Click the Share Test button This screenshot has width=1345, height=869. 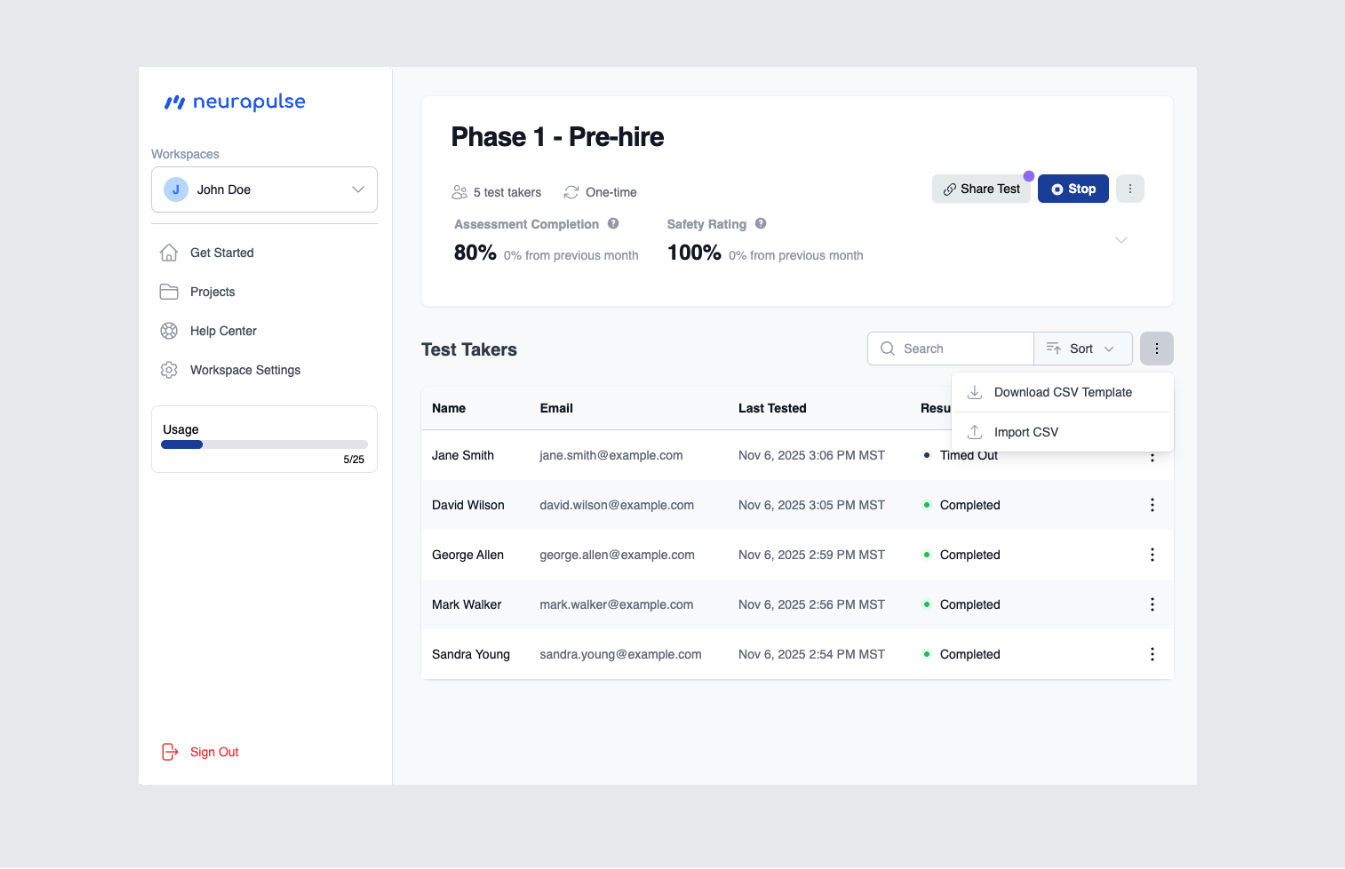[981, 188]
